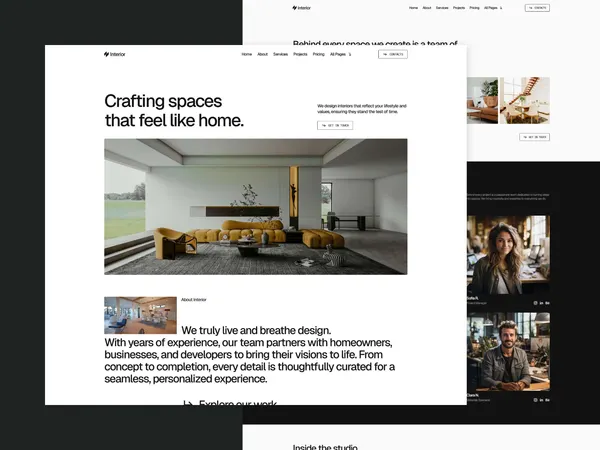Screen dimensions: 600x450
Task: Click the yellow sofa living room hero image
Action: point(256,207)
